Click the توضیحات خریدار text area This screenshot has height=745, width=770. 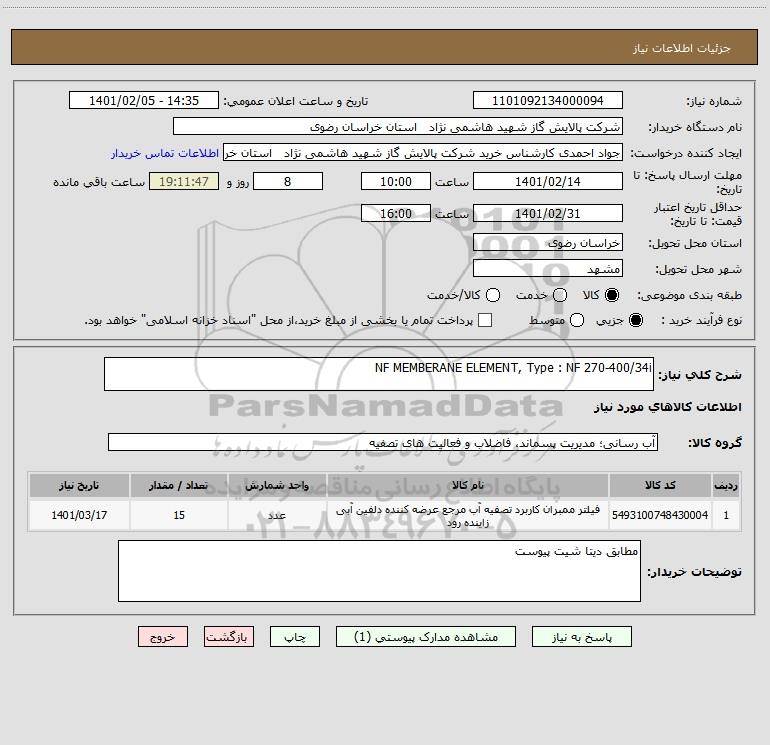pyautogui.click(x=379, y=571)
